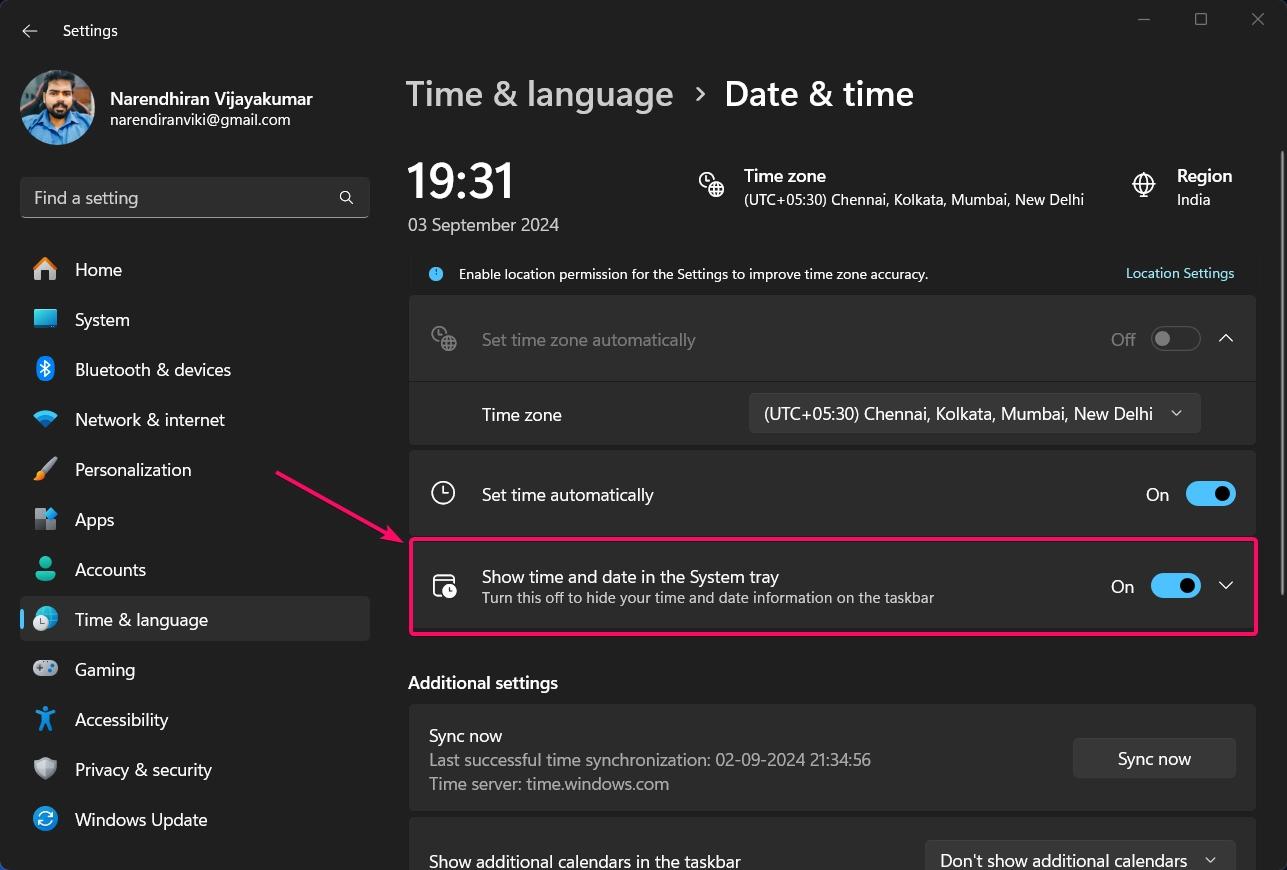Collapse the Set time zone automatically section
This screenshot has height=870, width=1287.
[1226, 339]
